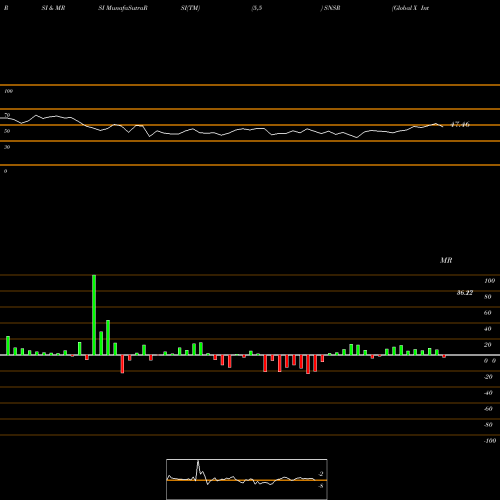Click the 'SI MunafaSutraR' header text

(123, 8)
